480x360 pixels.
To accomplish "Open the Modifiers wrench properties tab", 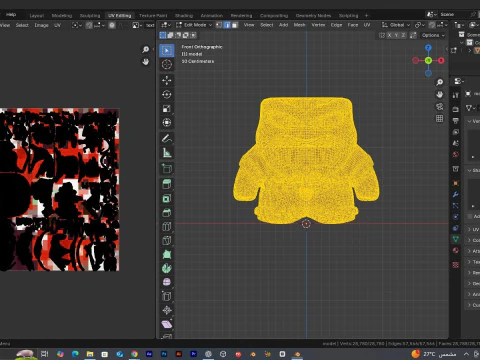I will pos(456,195).
